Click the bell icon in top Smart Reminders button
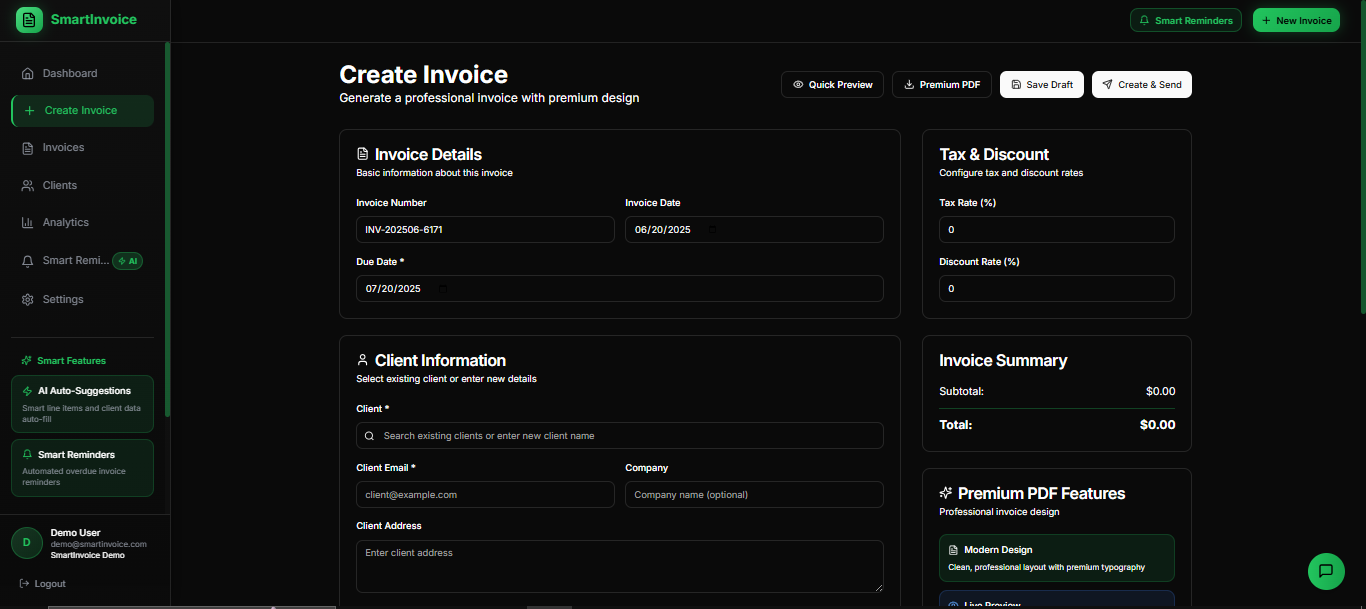 tap(1144, 20)
